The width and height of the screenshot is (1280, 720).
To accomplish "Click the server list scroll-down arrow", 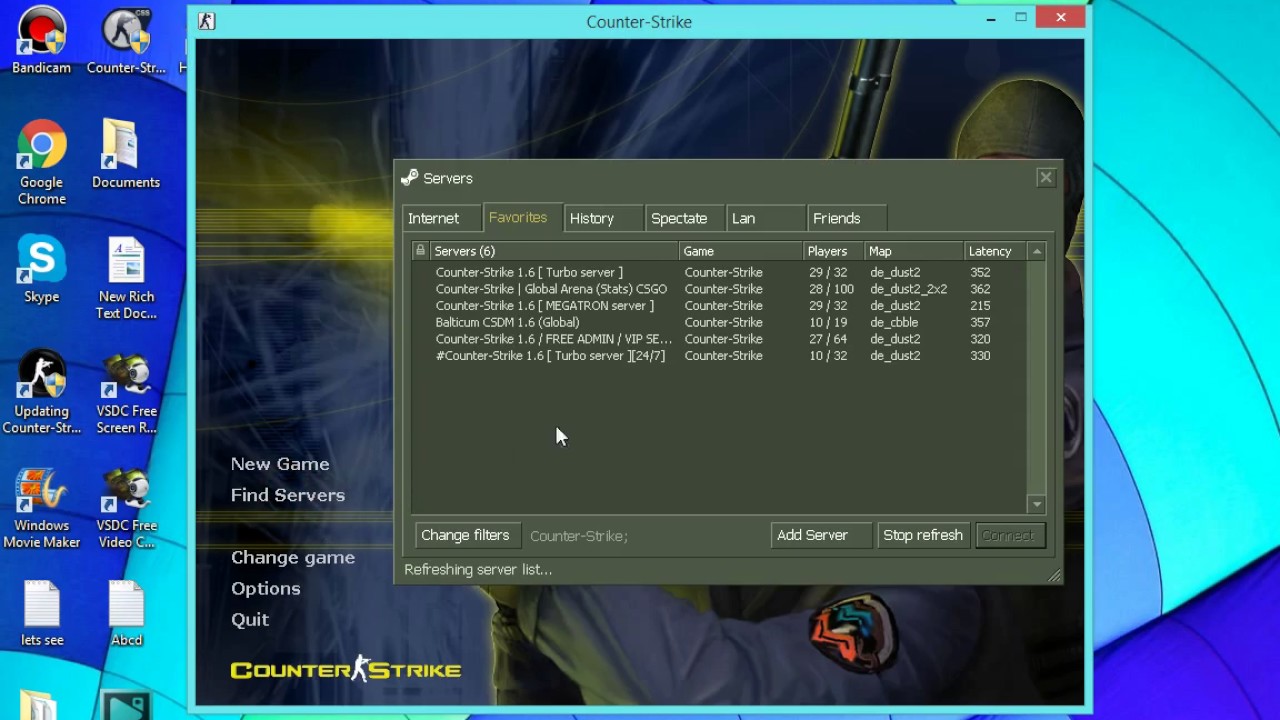I will tap(1037, 505).
